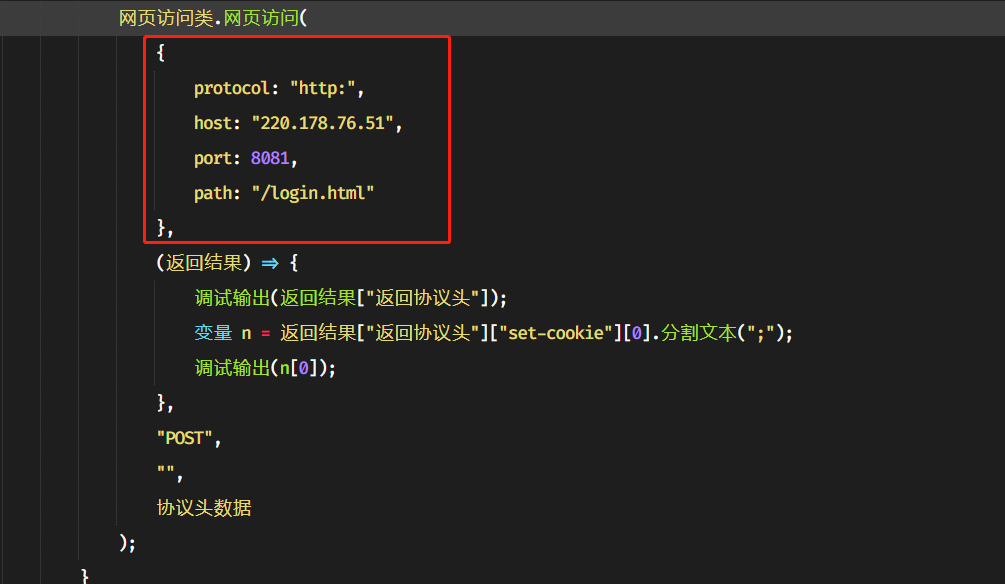Click the opening brace of the options object
Screen dimensions: 1005x584
pyautogui.click(x=161, y=53)
